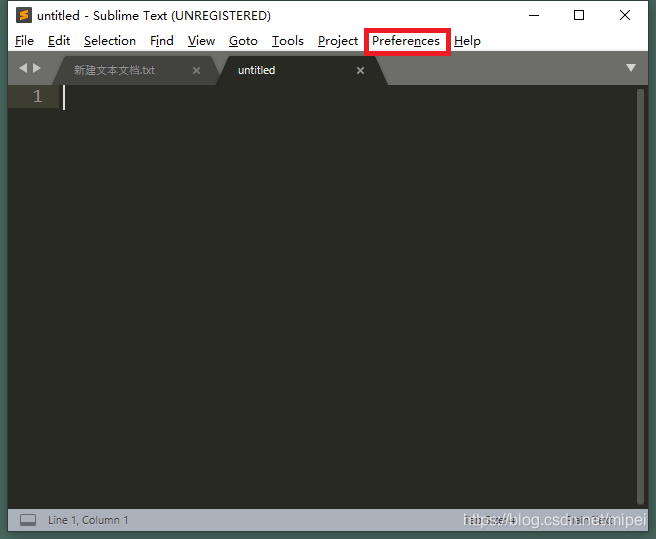Open the Plain Text syntax selector

tap(590, 520)
